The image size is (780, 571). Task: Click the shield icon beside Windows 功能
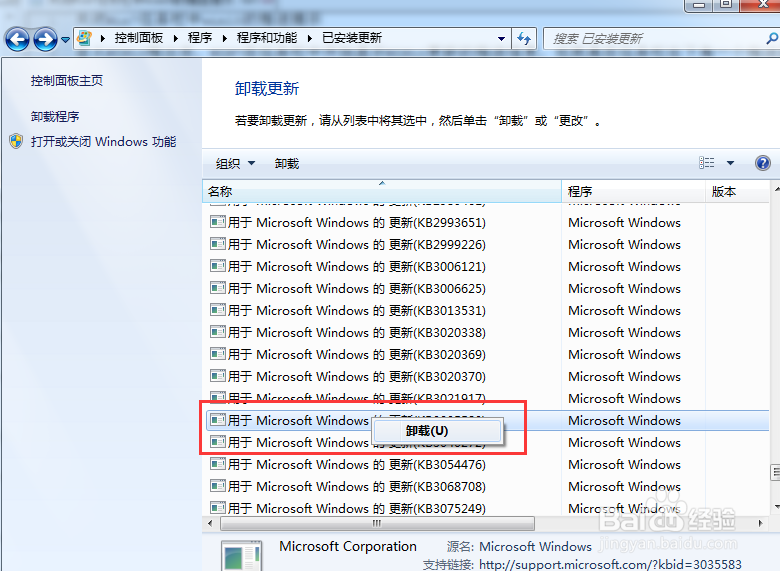pyautogui.click(x=16, y=141)
